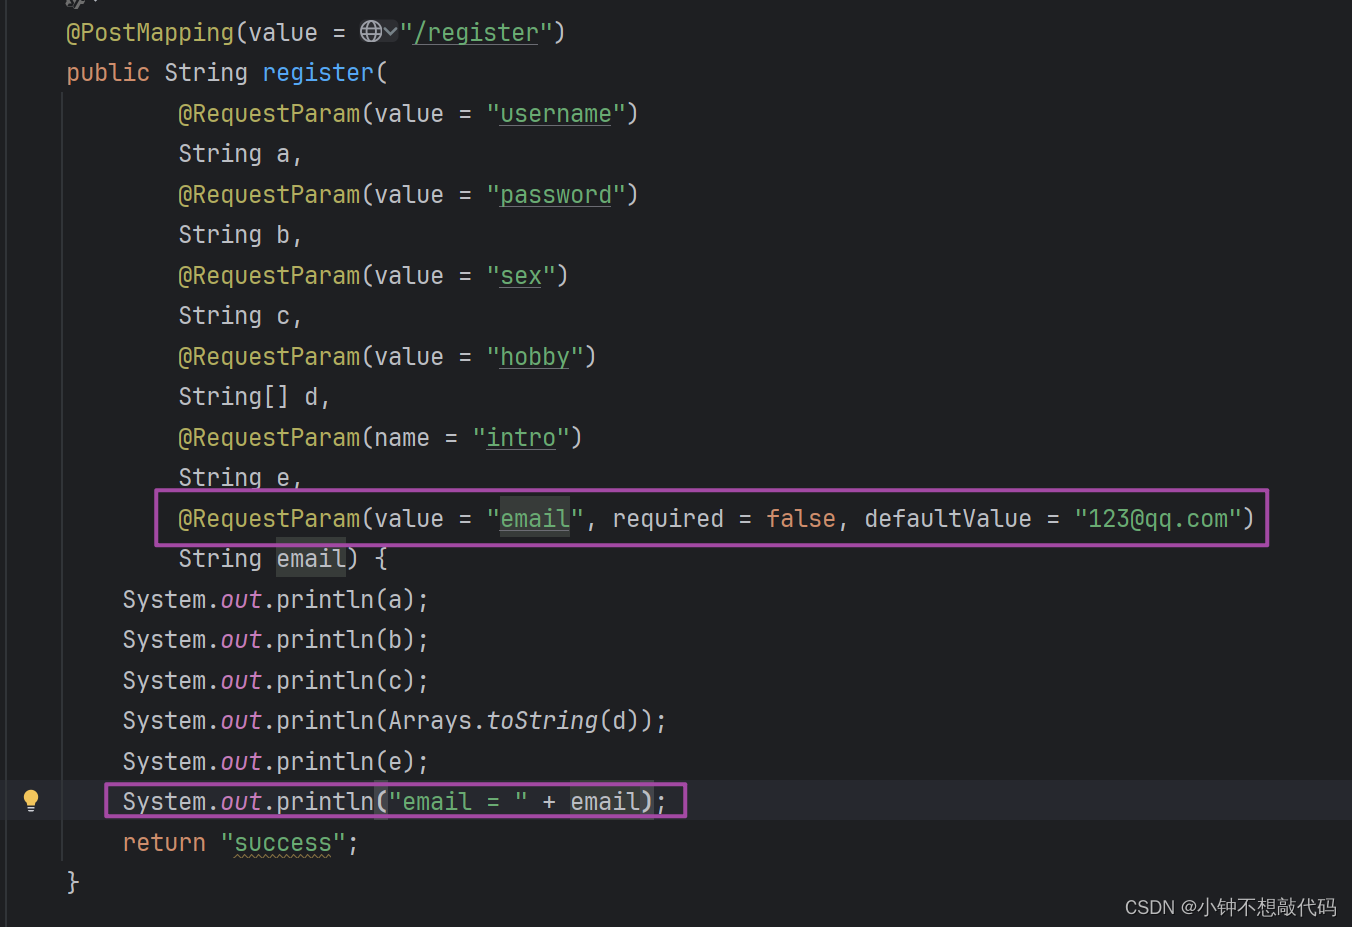The image size is (1352, 927).
Task: Click the String a parameter line
Action: click(240, 154)
